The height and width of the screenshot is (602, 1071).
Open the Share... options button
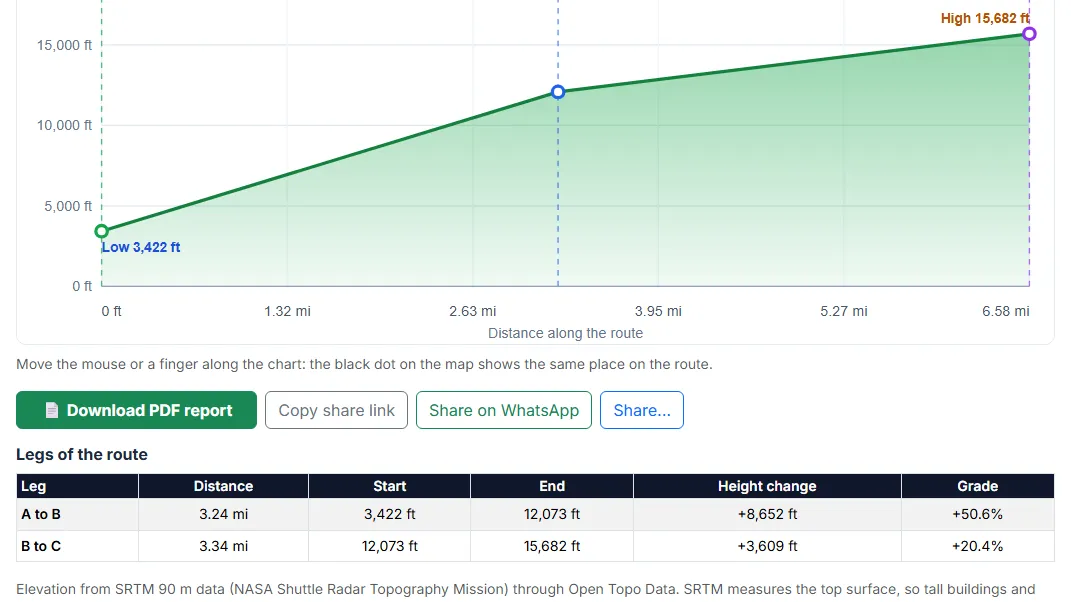[x=641, y=410]
